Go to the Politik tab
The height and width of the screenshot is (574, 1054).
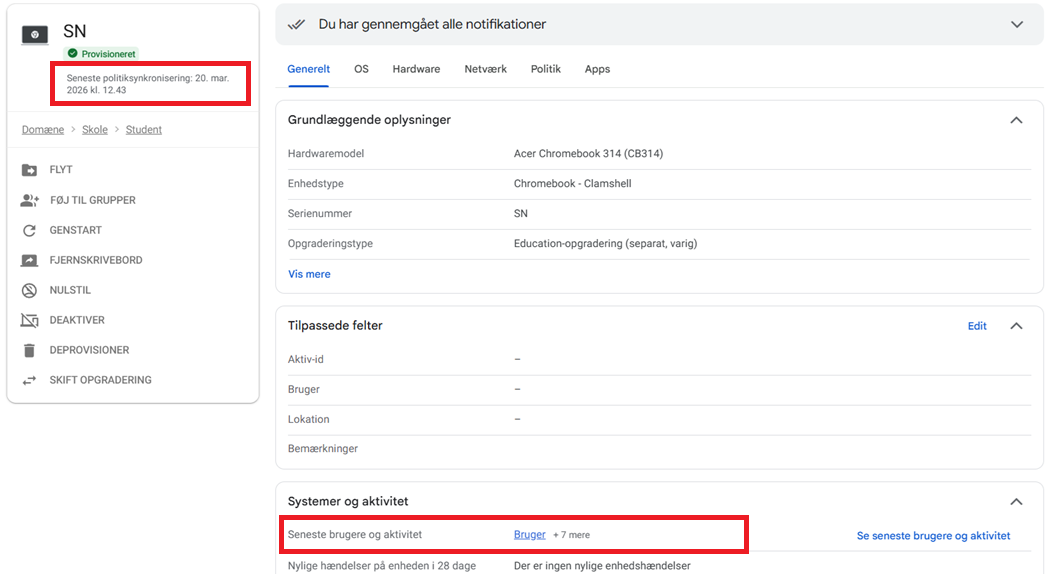pos(545,69)
